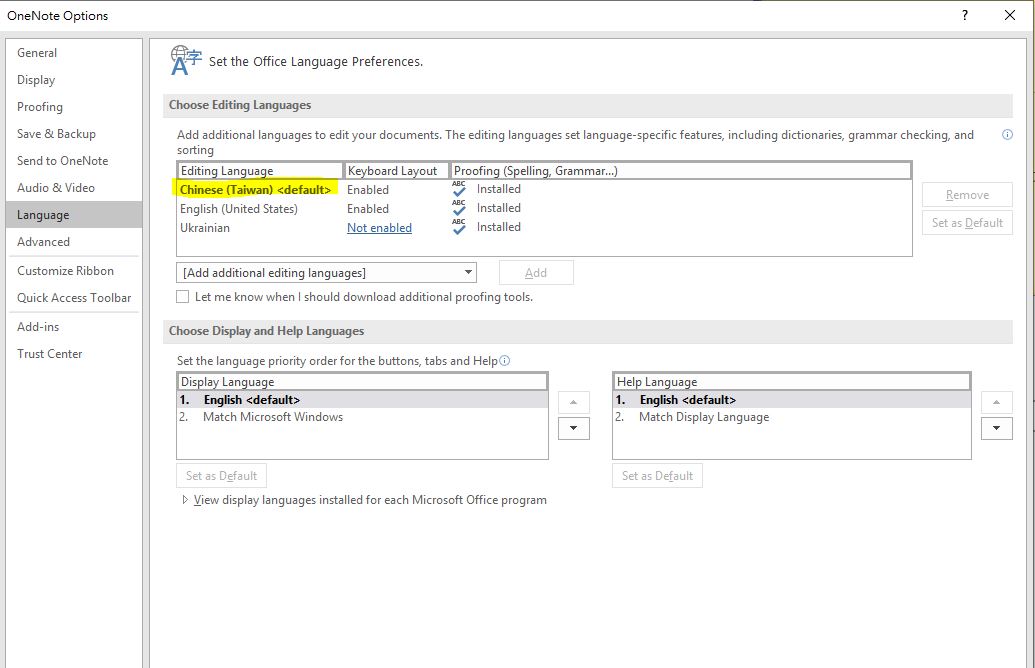The width and height of the screenshot is (1035, 668).
Task: Select the Ukrainian editing language row
Action: pos(544,228)
